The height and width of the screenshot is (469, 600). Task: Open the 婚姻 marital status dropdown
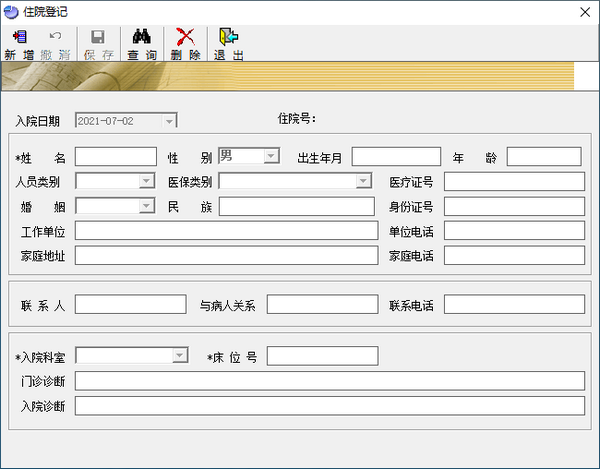click(x=146, y=206)
